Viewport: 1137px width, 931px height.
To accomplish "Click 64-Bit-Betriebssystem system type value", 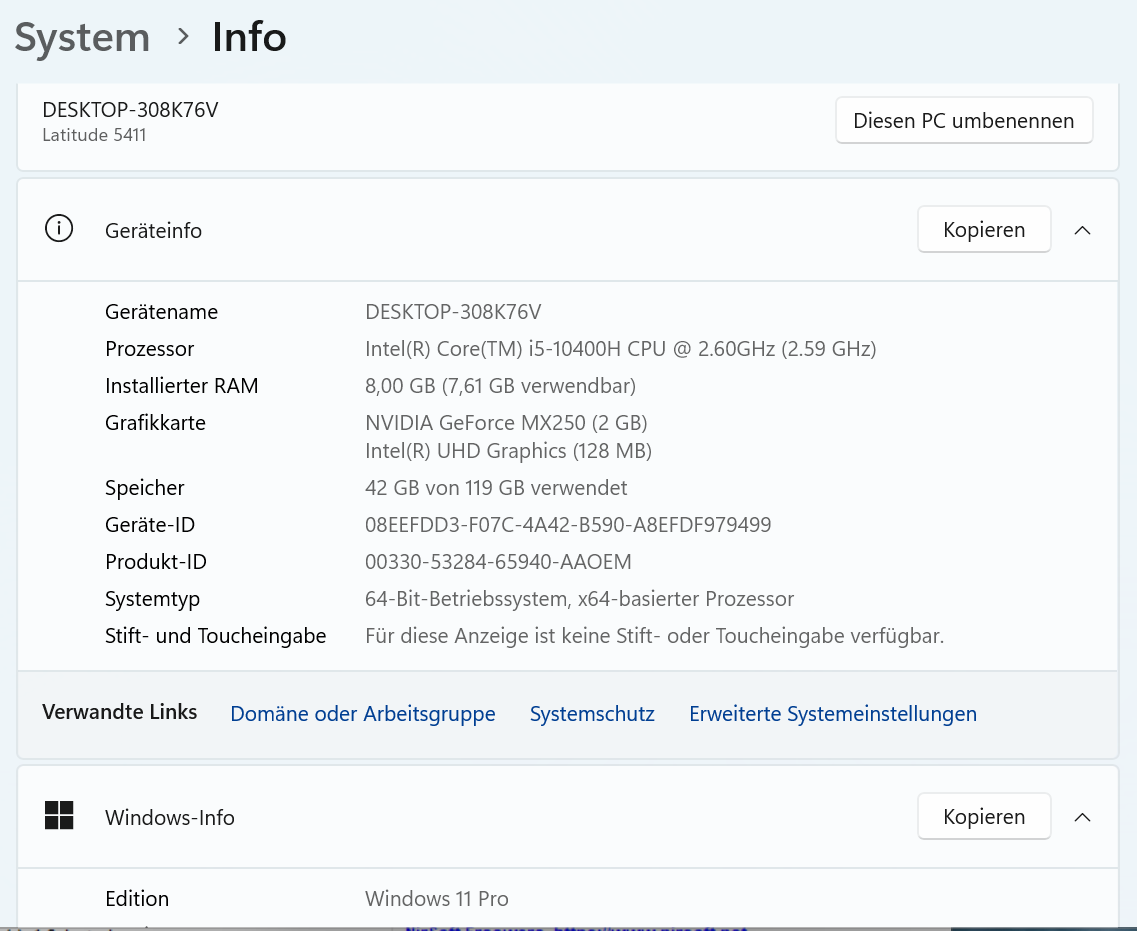I will point(579,599).
